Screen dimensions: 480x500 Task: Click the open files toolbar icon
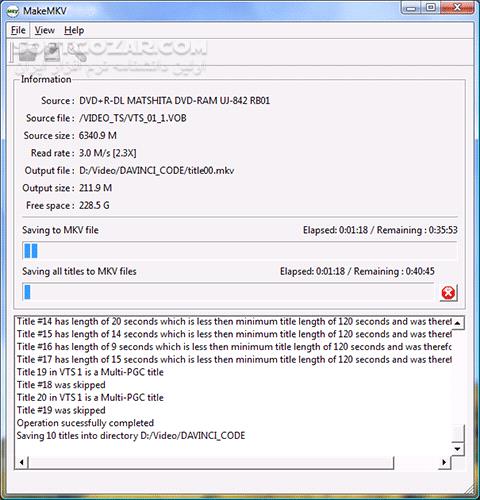tap(27, 53)
